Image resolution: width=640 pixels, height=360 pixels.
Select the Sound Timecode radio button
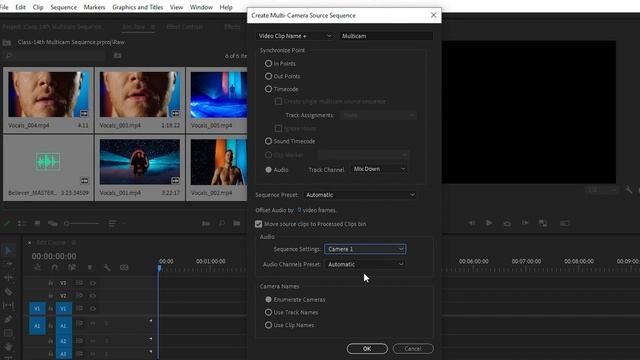point(268,141)
